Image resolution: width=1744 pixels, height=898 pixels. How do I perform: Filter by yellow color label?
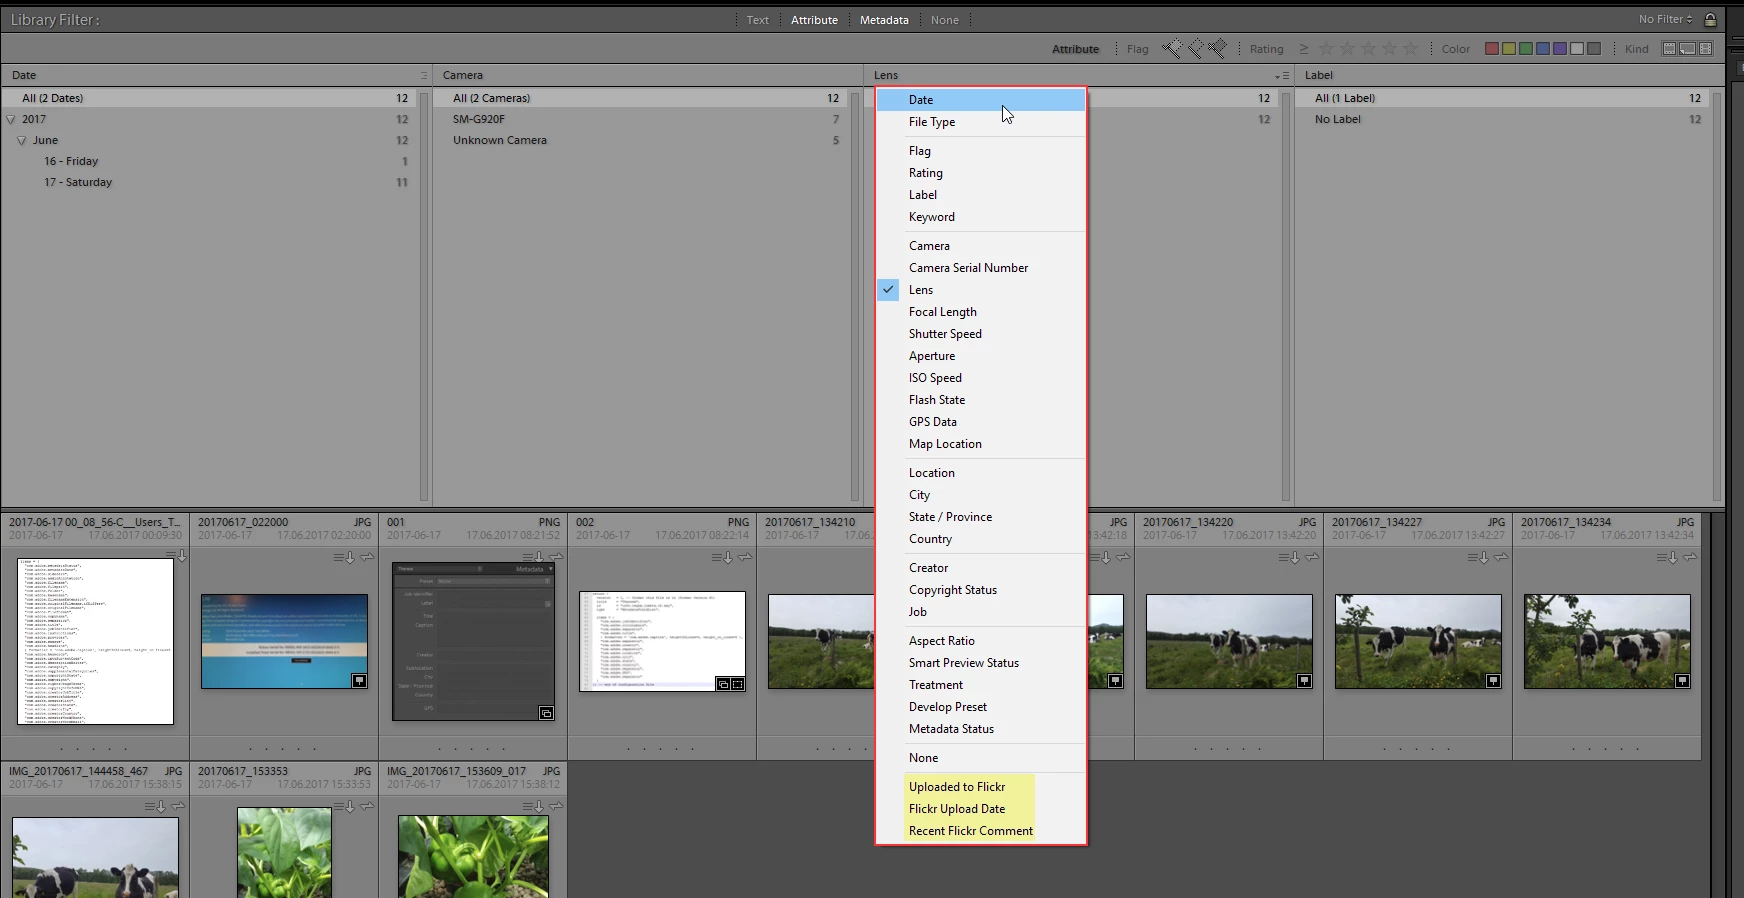tap(1509, 49)
